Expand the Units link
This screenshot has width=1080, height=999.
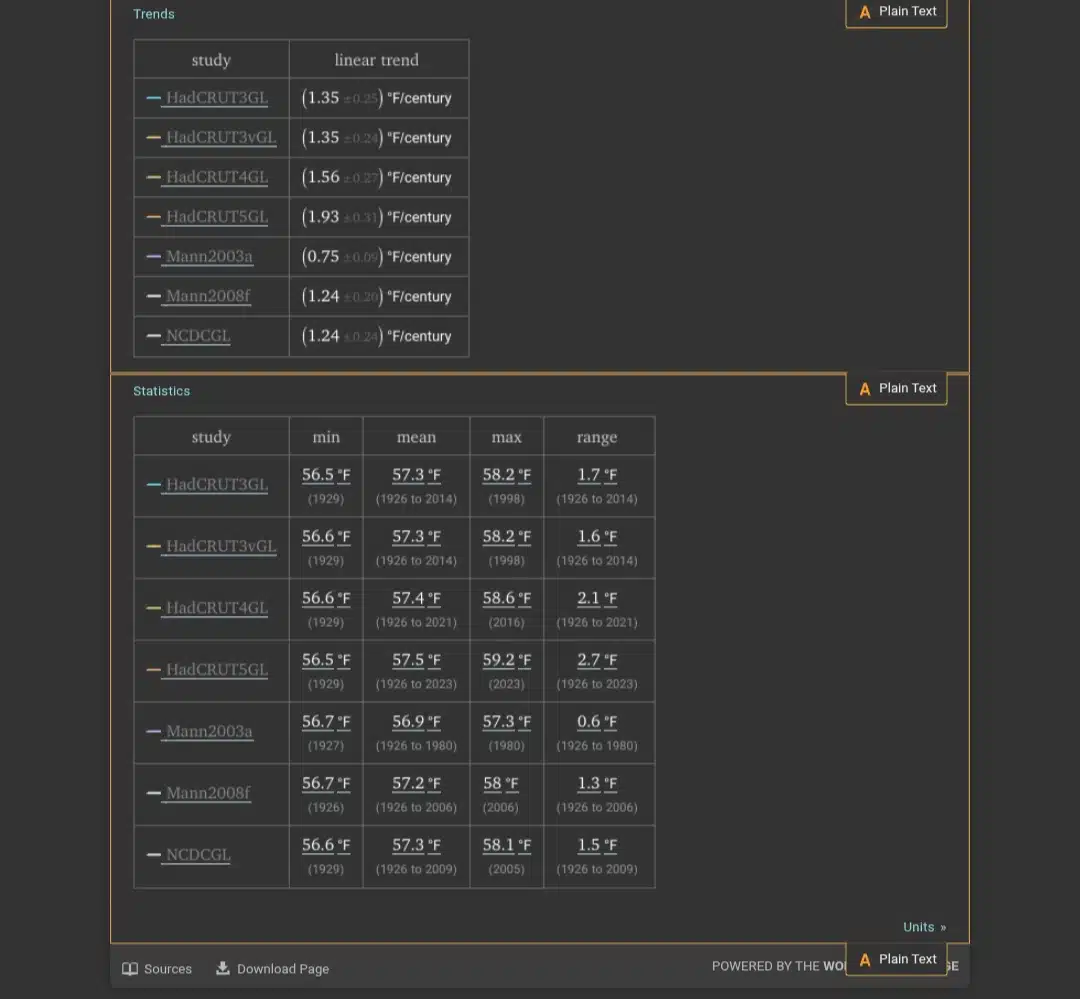point(924,927)
